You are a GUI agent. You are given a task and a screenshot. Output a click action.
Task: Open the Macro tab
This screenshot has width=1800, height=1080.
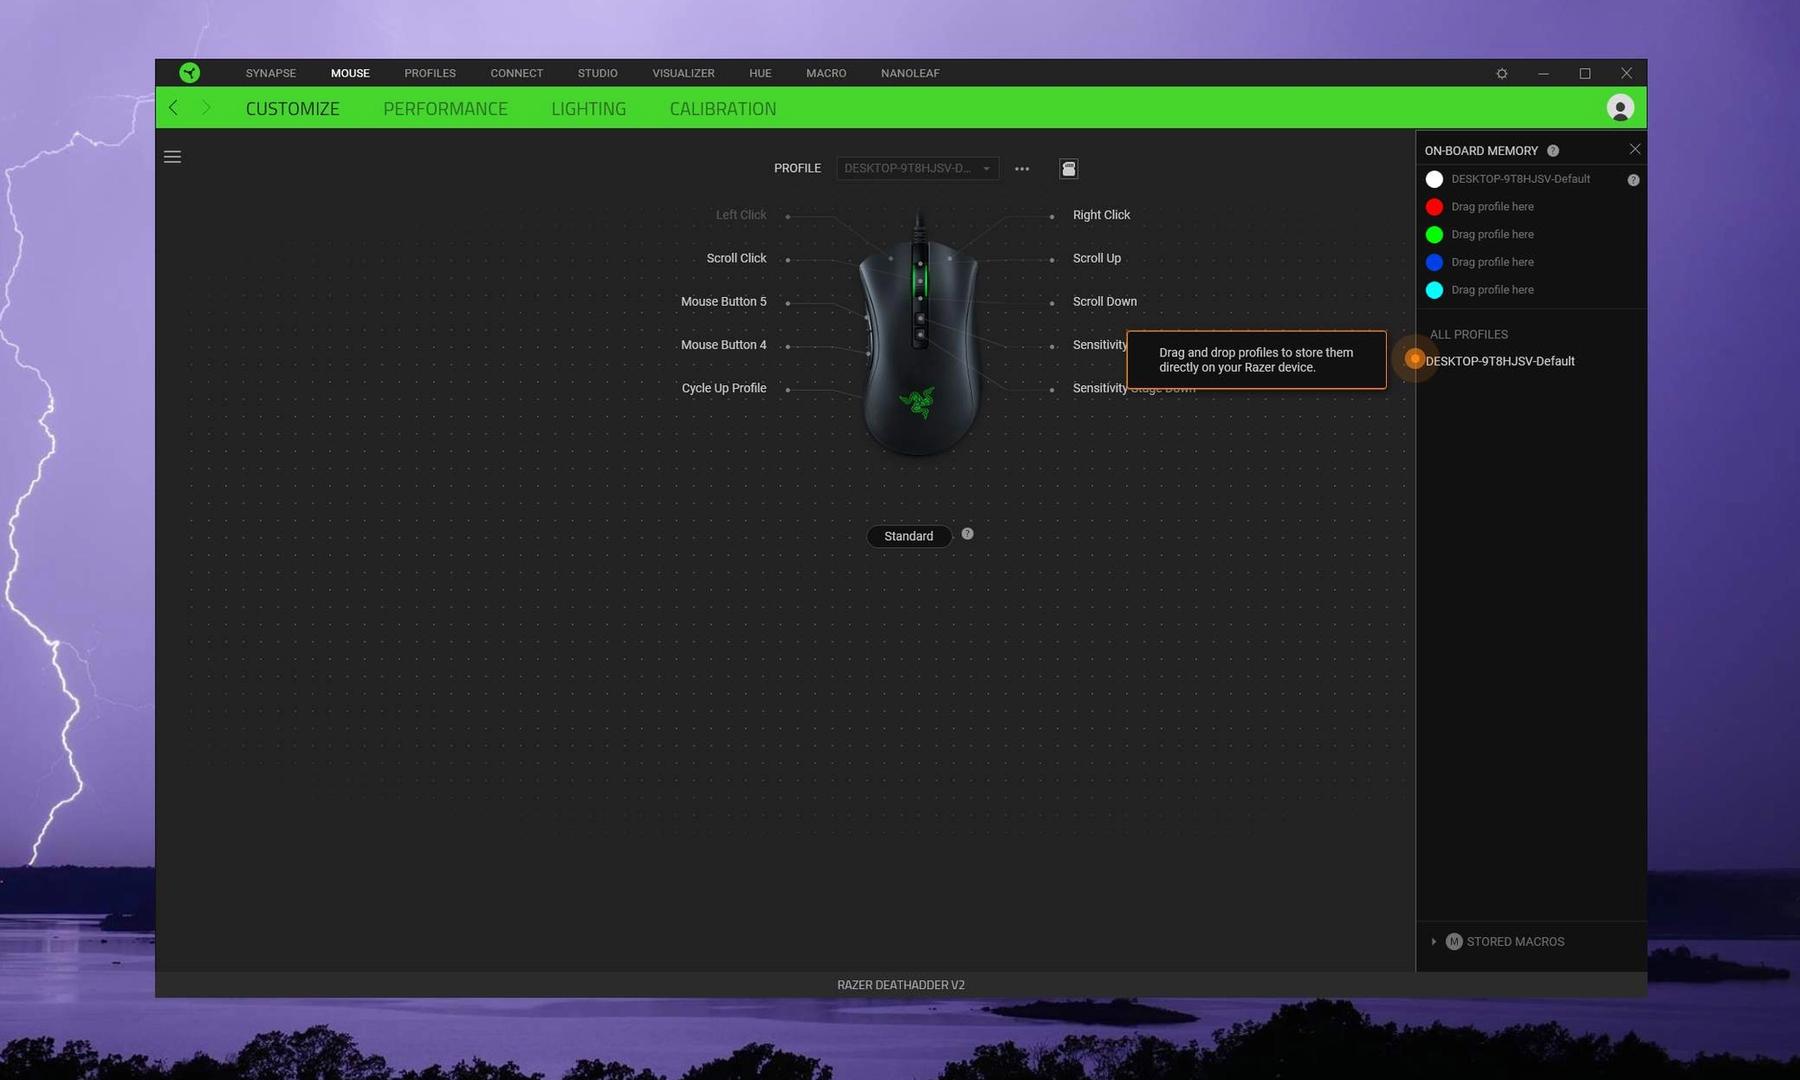(826, 73)
